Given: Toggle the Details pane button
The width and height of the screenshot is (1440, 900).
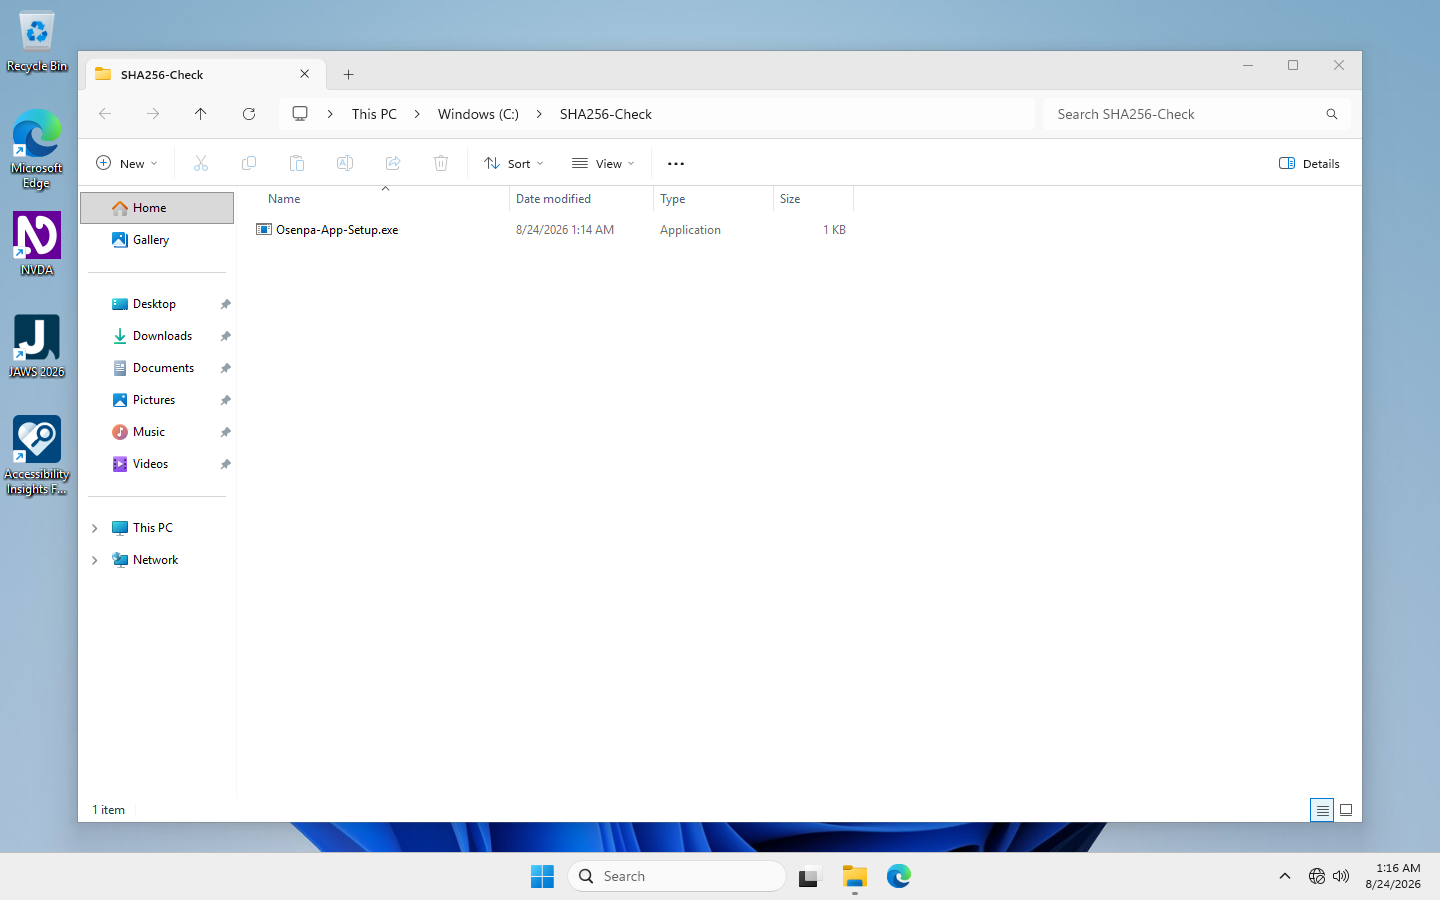Looking at the screenshot, I should pos(1309,163).
